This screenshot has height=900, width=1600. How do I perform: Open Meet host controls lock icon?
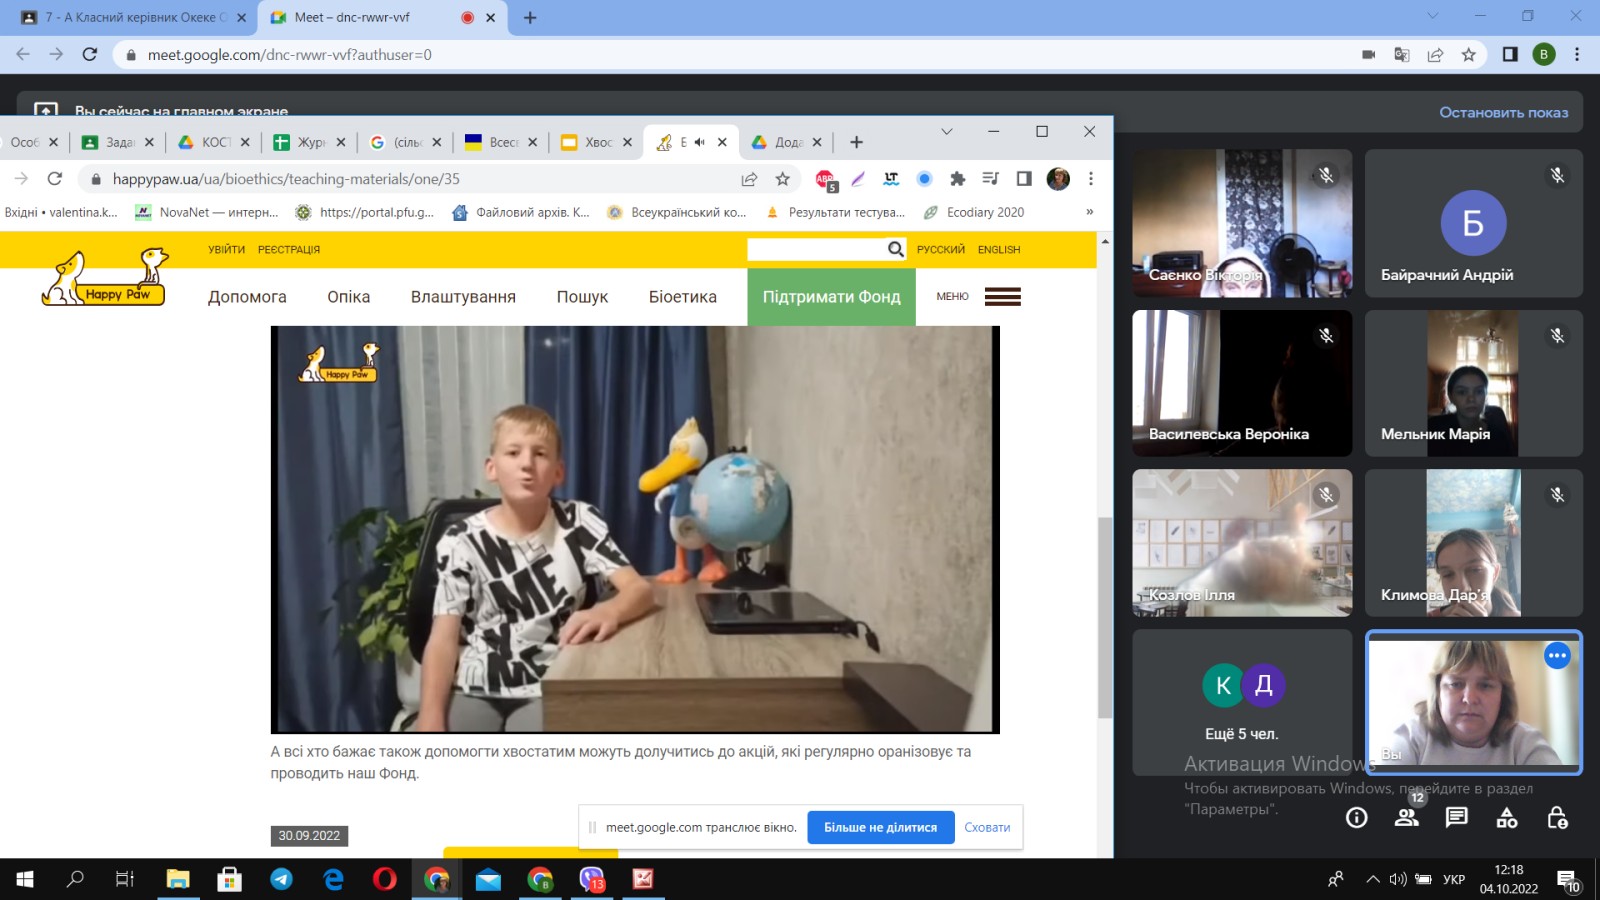click(1557, 818)
